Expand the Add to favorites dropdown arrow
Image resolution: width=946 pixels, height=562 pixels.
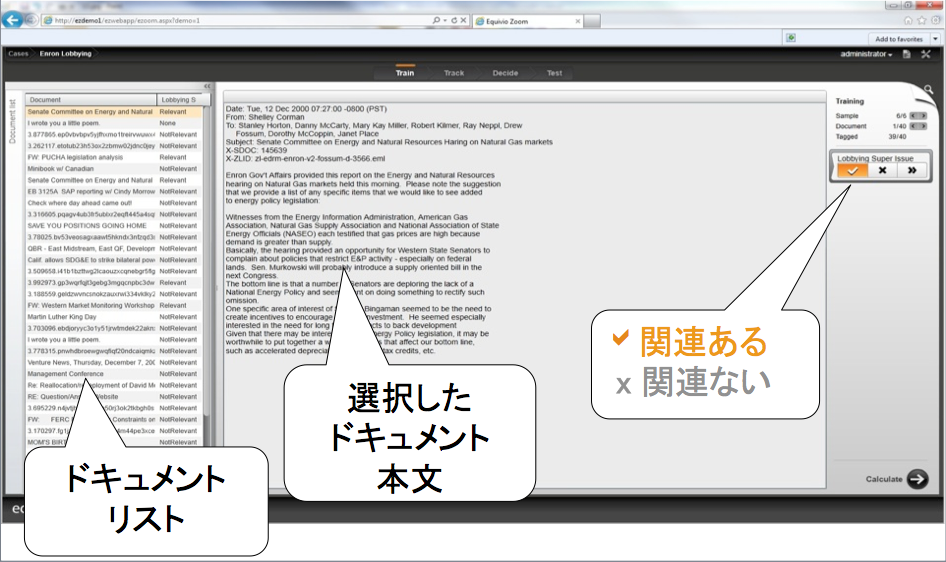tap(935, 38)
